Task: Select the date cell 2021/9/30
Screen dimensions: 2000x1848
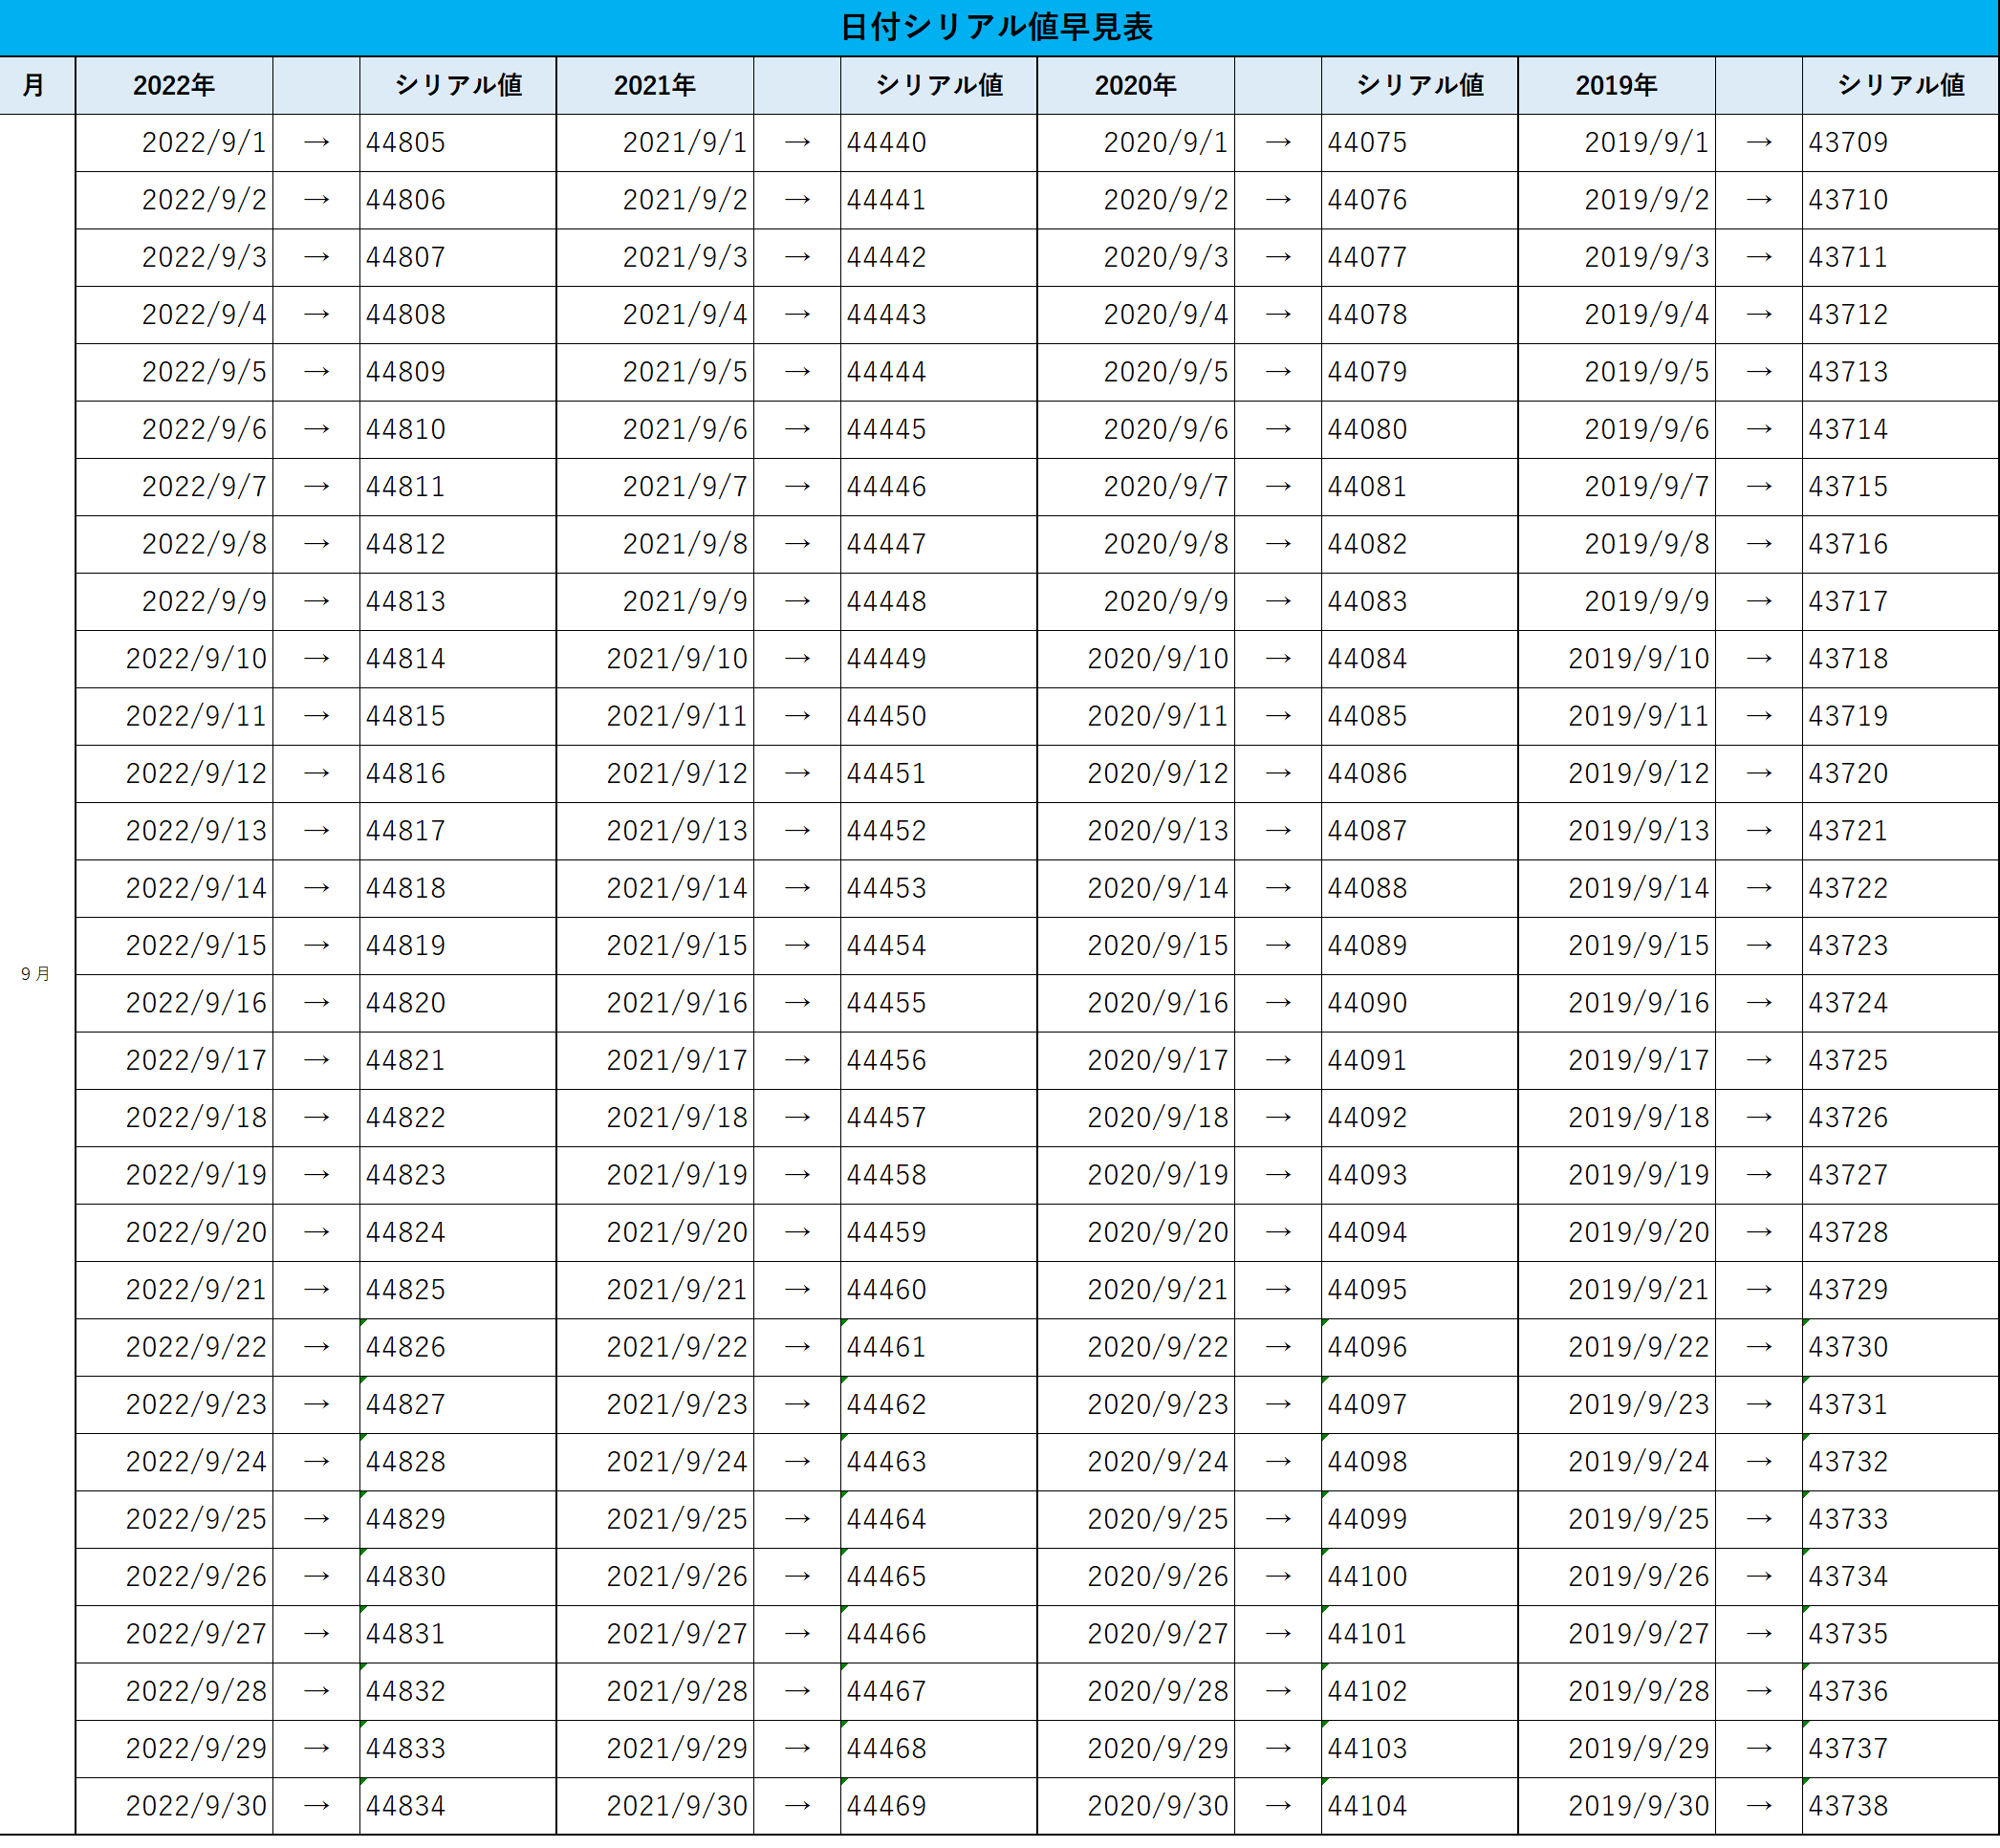Action: pyautogui.click(x=655, y=1806)
